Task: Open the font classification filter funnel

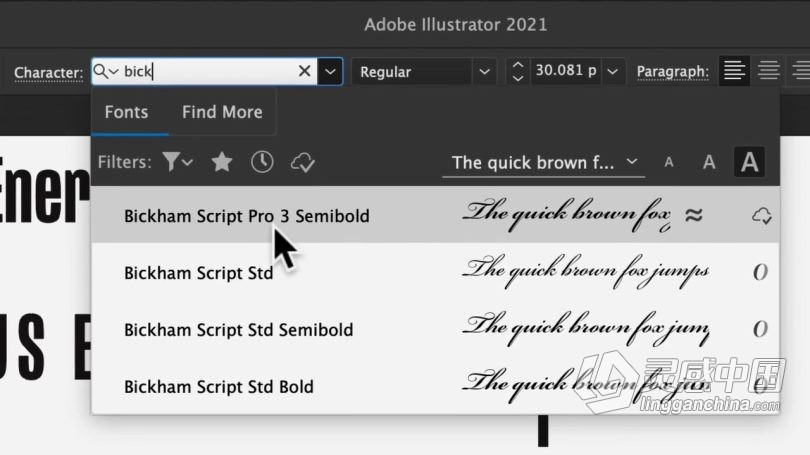Action: [177, 162]
